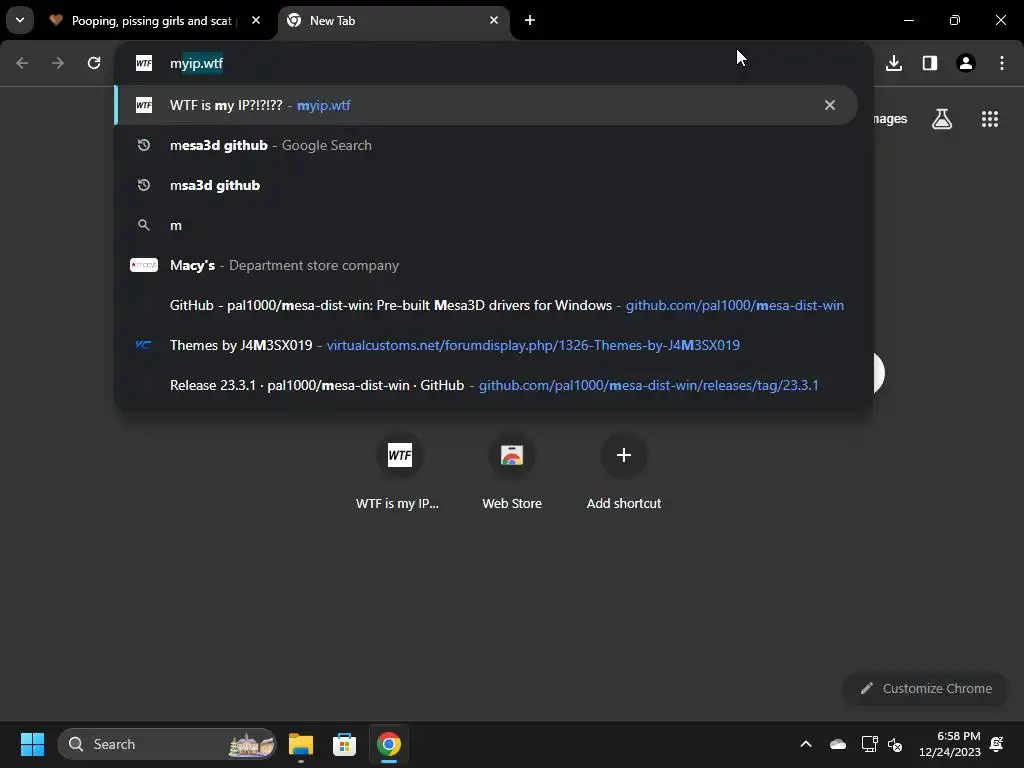Image resolution: width=1024 pixels, height=768 pixels.
Task: Click the network tray icon
Action: 869,744
